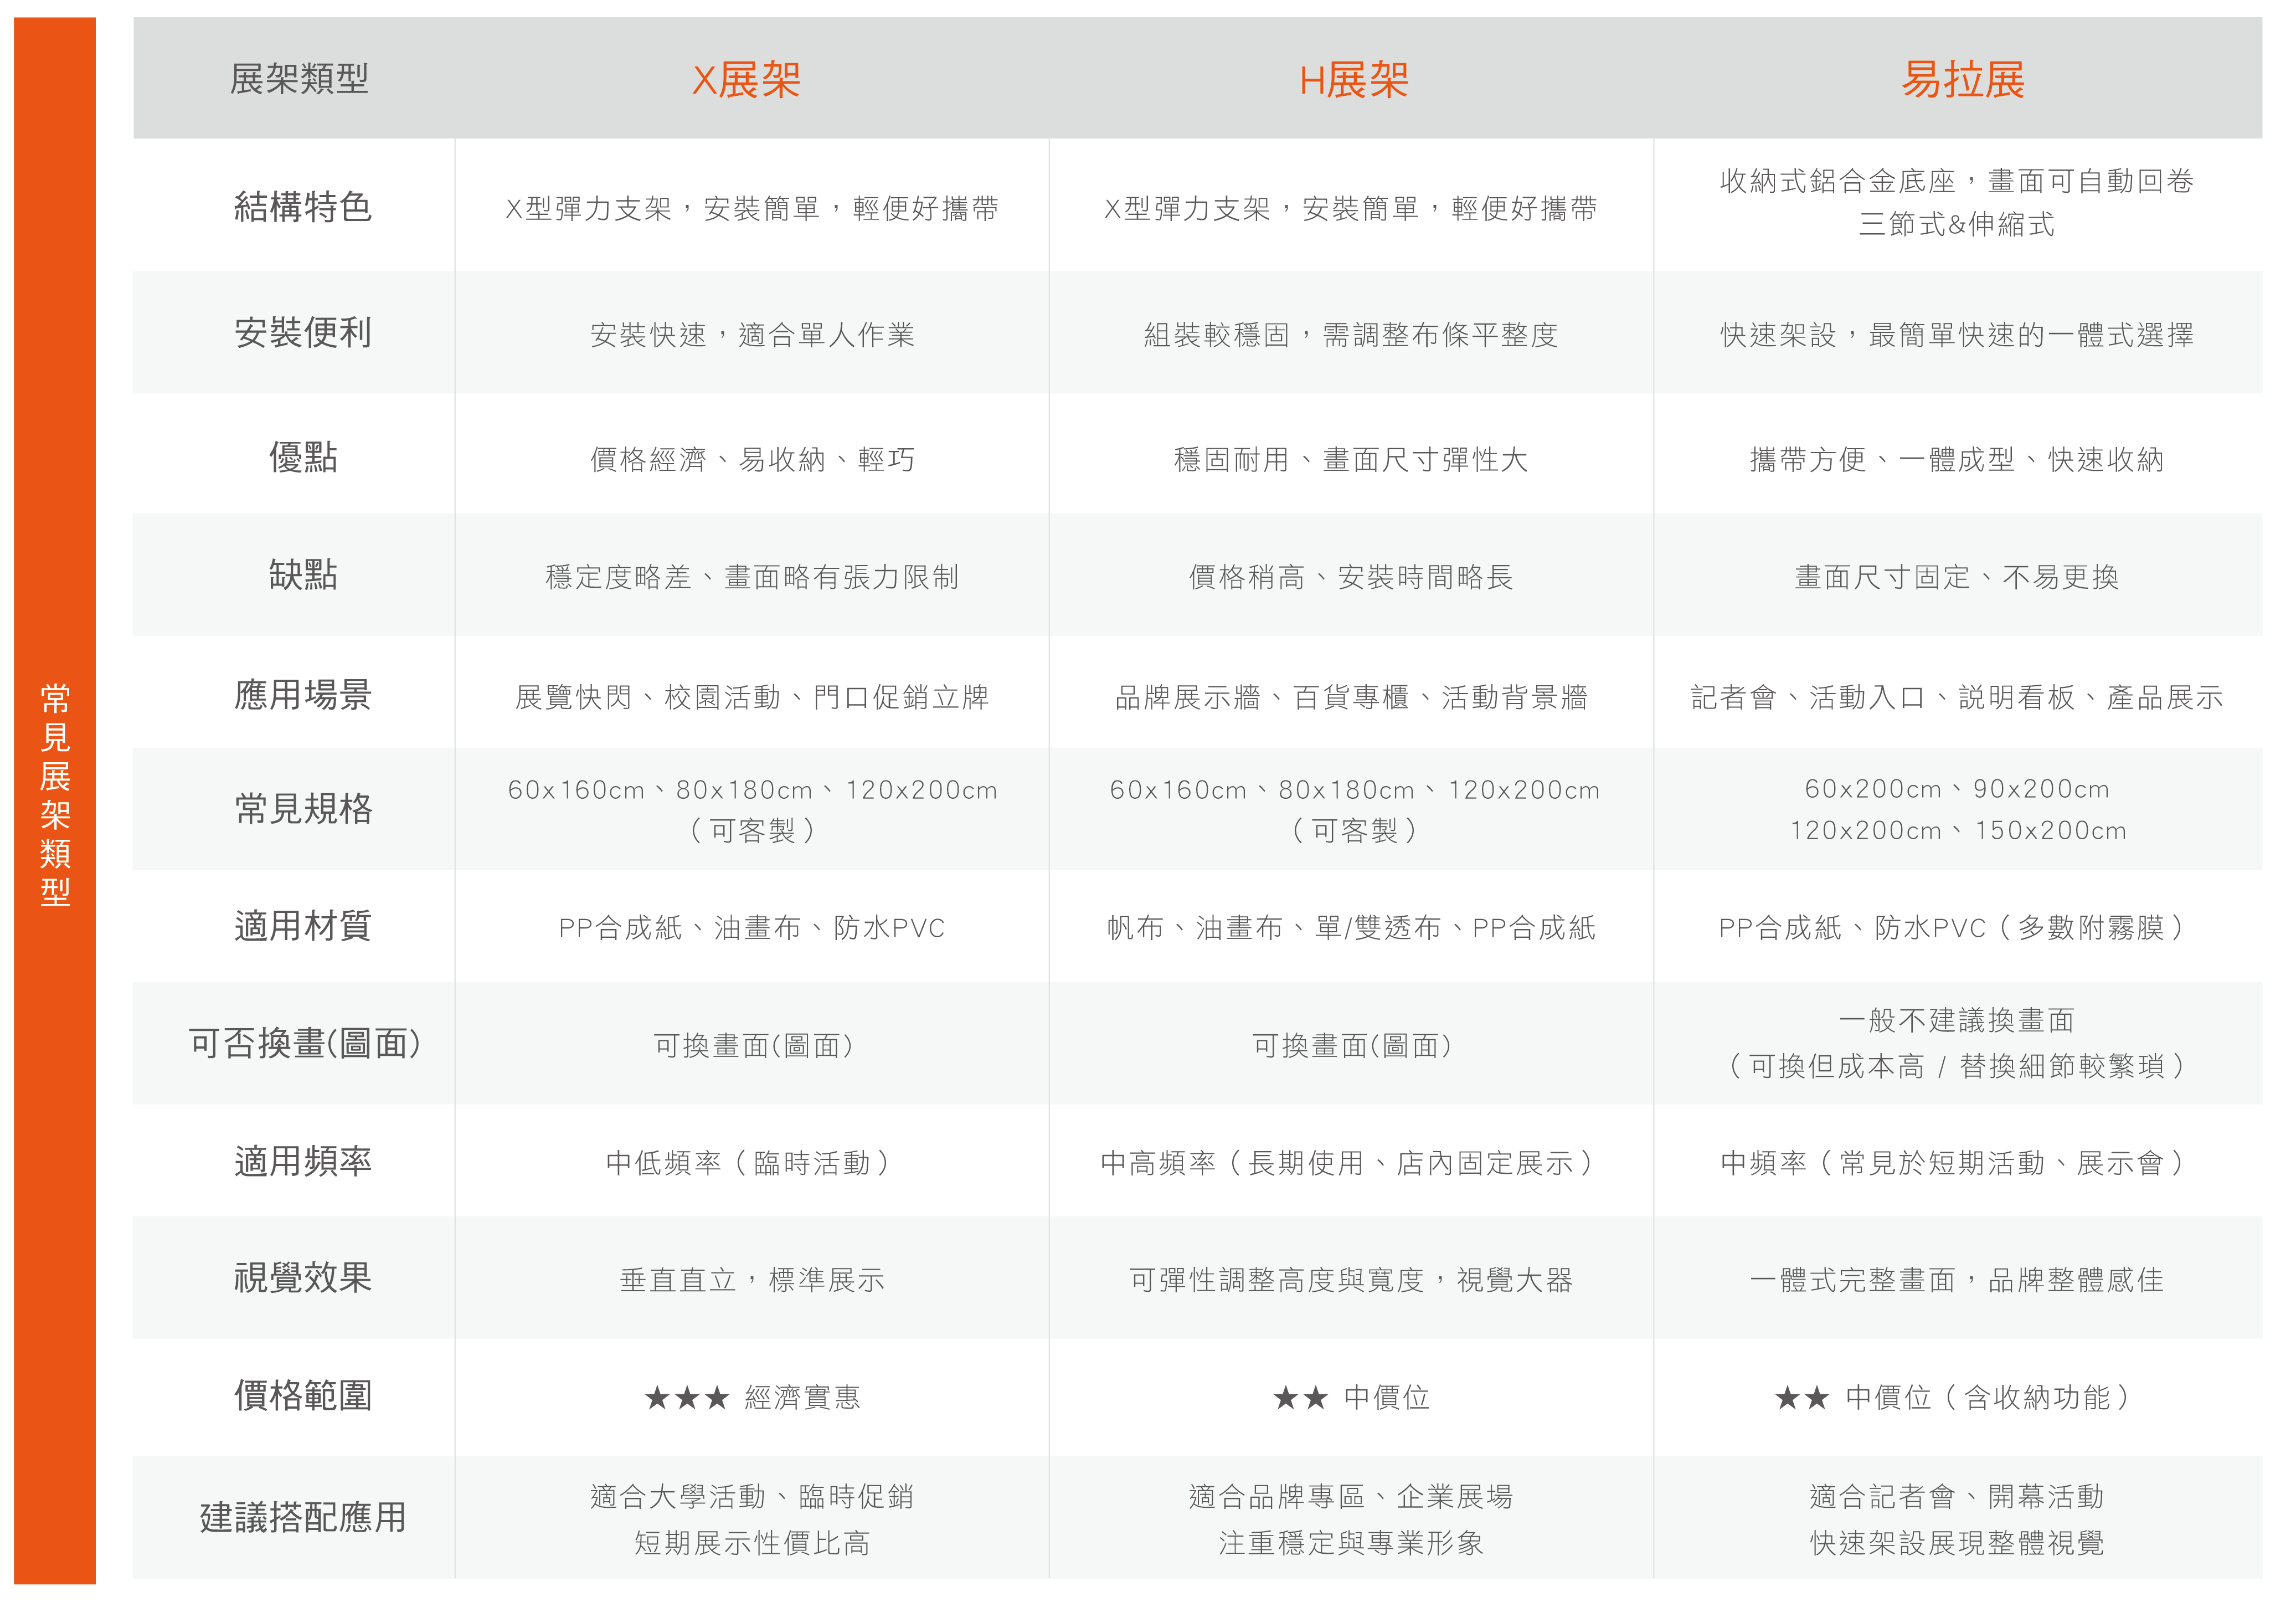Screen dimensions: 2296x1602
Task: Click the orange 常見展架類型 sidebar banner
Action: [x=55, y=795]
